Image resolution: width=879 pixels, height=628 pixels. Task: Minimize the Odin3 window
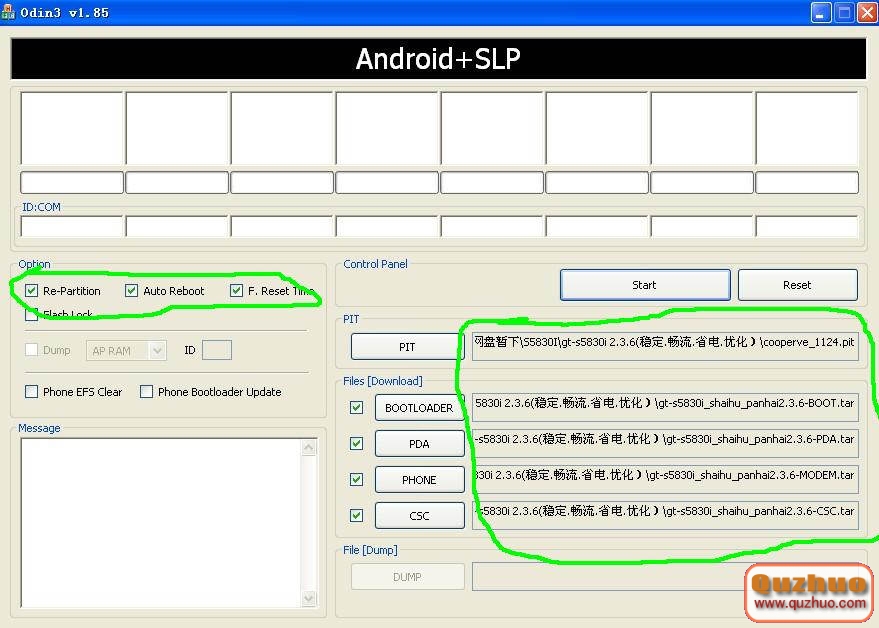(821, 13)
